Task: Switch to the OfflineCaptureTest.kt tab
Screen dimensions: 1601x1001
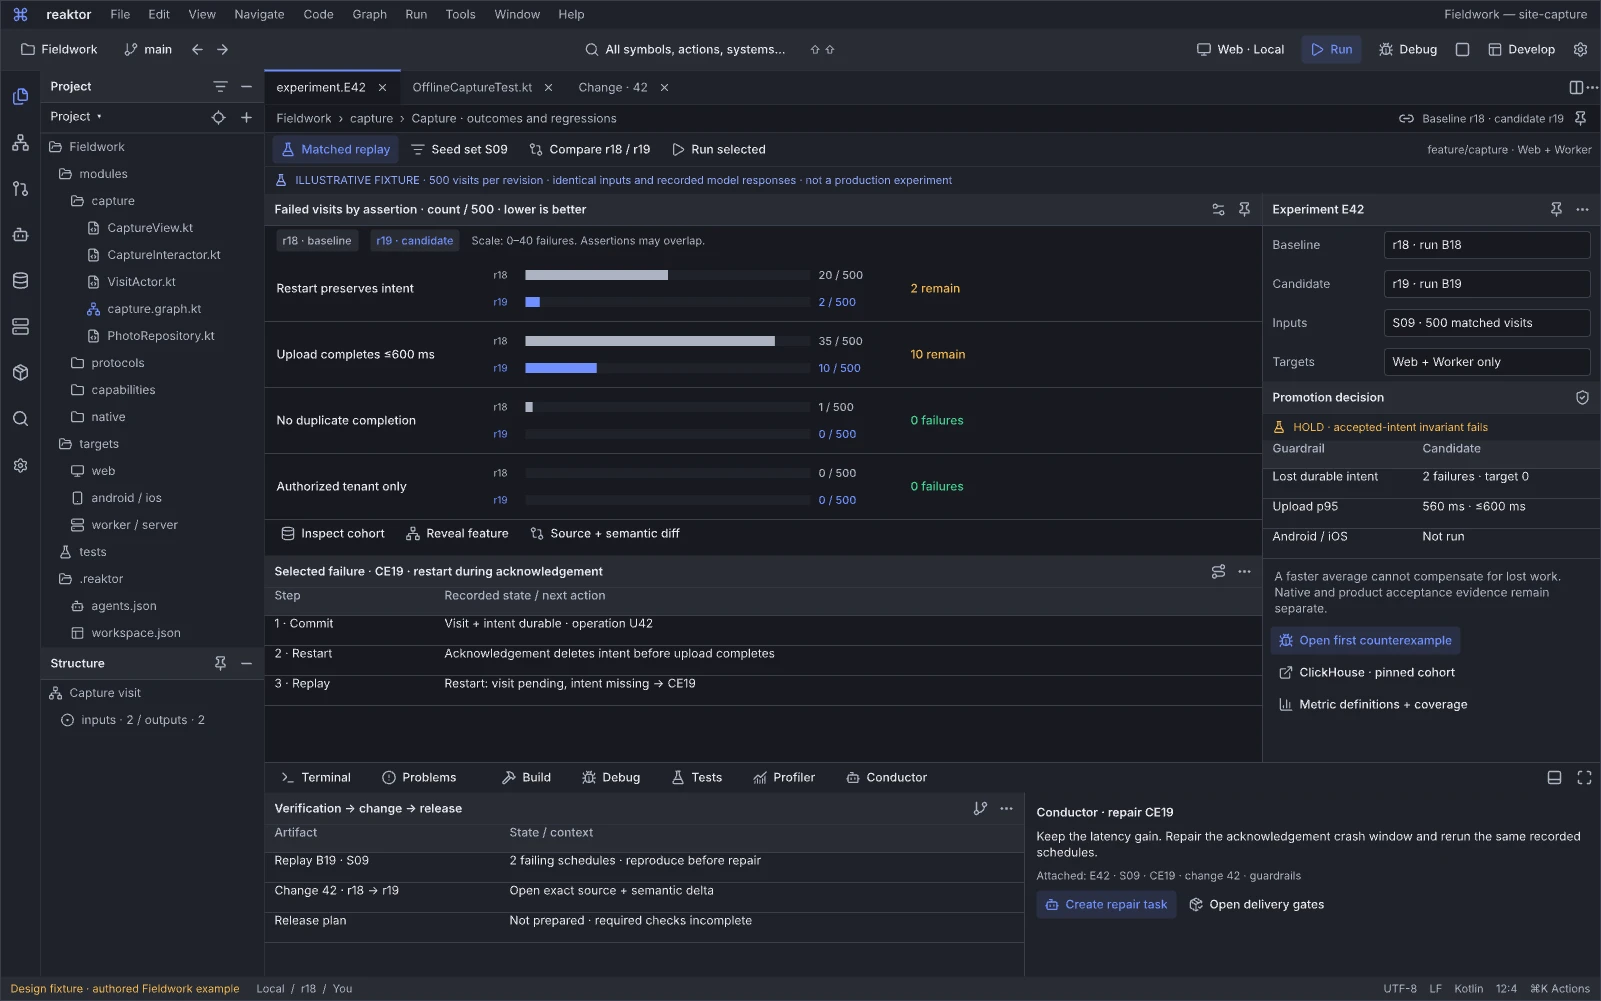Action: click(x=472, y=88)
